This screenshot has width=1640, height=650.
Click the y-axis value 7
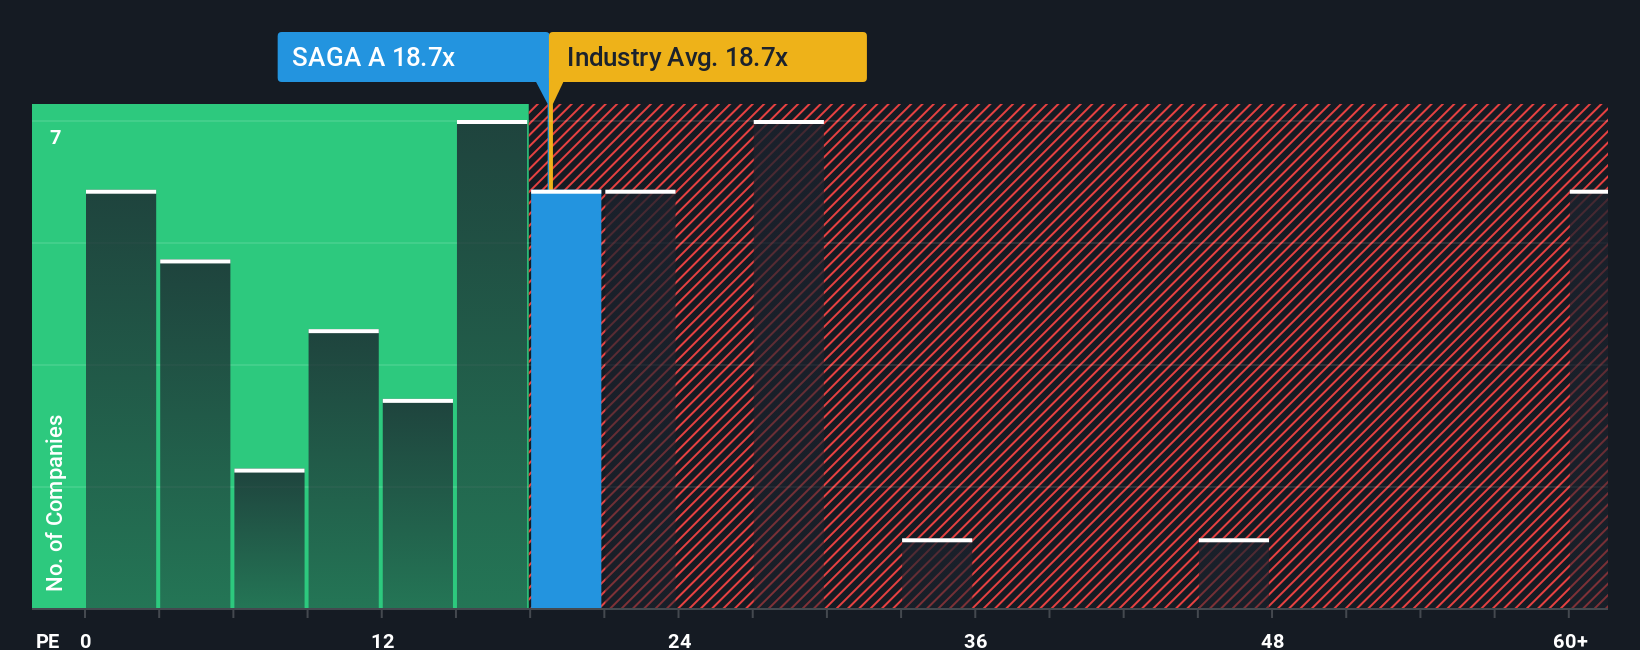point(56,137)
